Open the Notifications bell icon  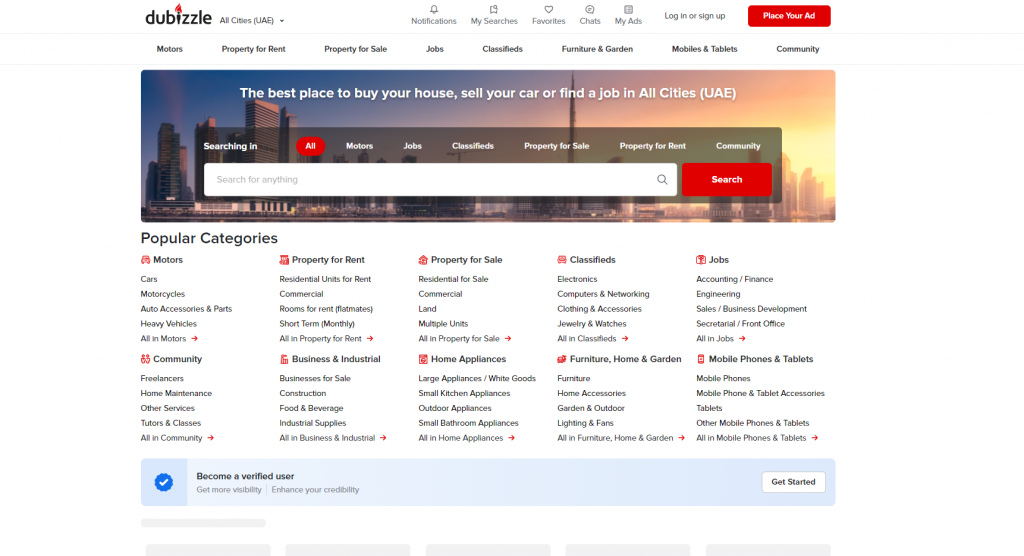434,10
